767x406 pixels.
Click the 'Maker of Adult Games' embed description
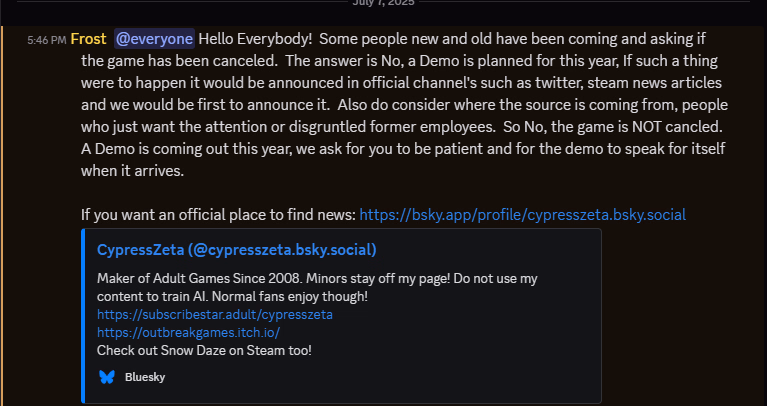pyautogui.click(x=200, y=278)
